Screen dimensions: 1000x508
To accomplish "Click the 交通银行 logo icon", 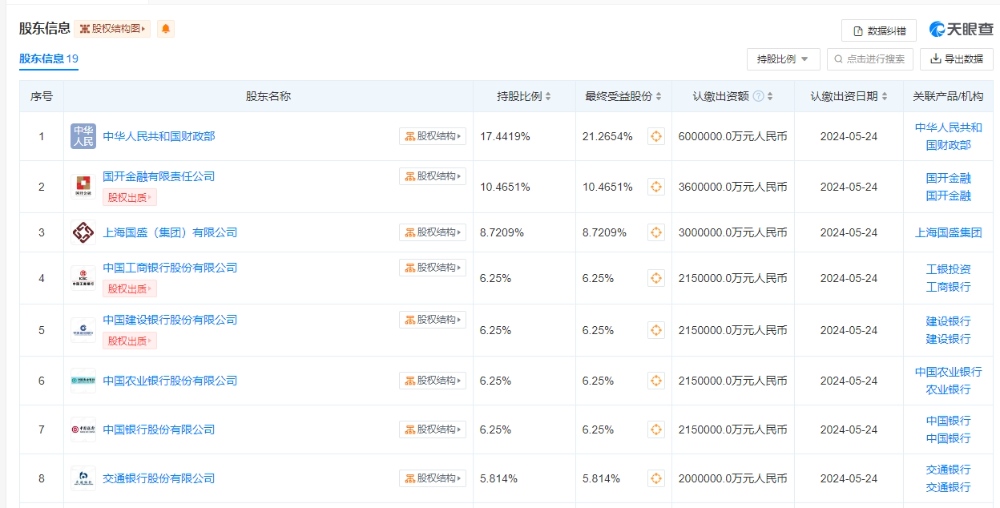I will click(x=83, y=479).
